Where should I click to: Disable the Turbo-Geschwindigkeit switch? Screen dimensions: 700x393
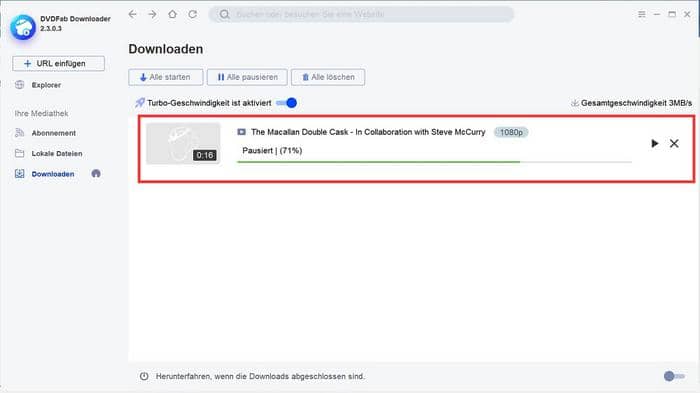pyautogui.click(x=287, y=103)
